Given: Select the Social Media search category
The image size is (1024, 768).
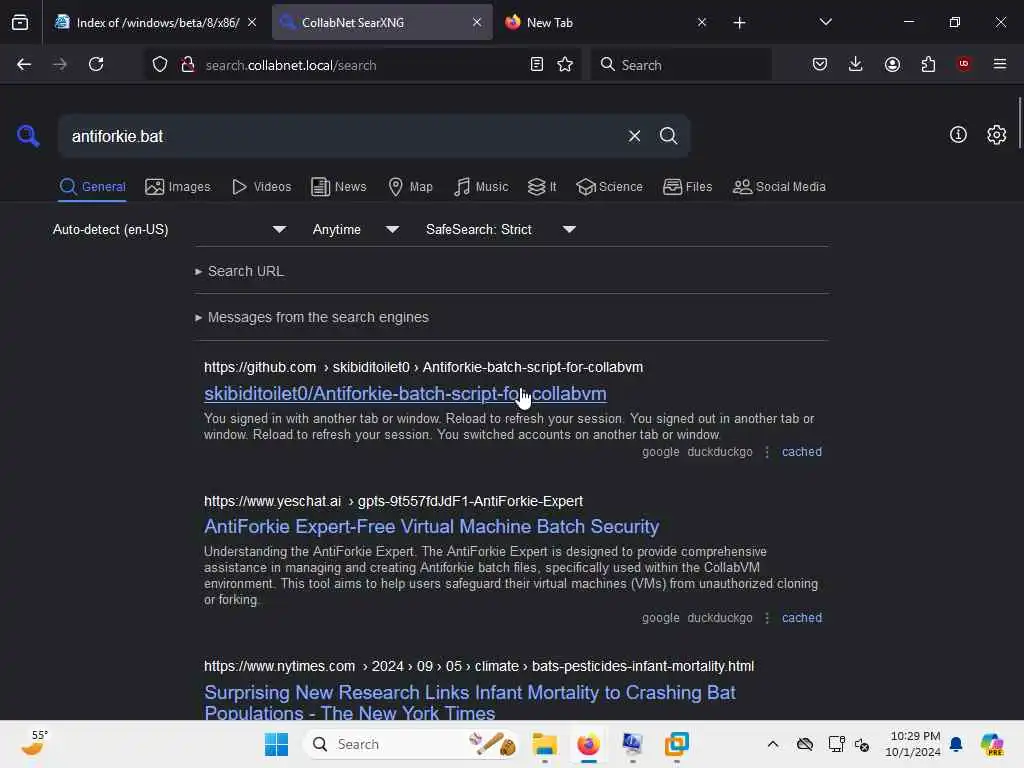Looking at the screenshot, I should point(779,187).
